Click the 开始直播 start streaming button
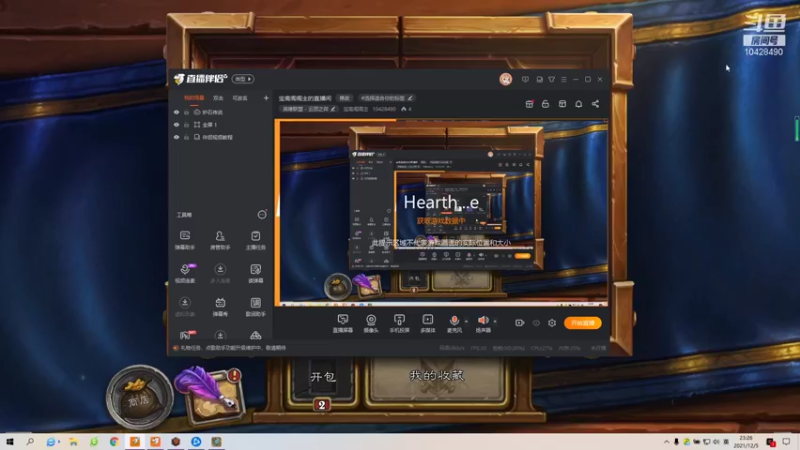The width and height of the screenshot is (800, 450). [583, 323]
